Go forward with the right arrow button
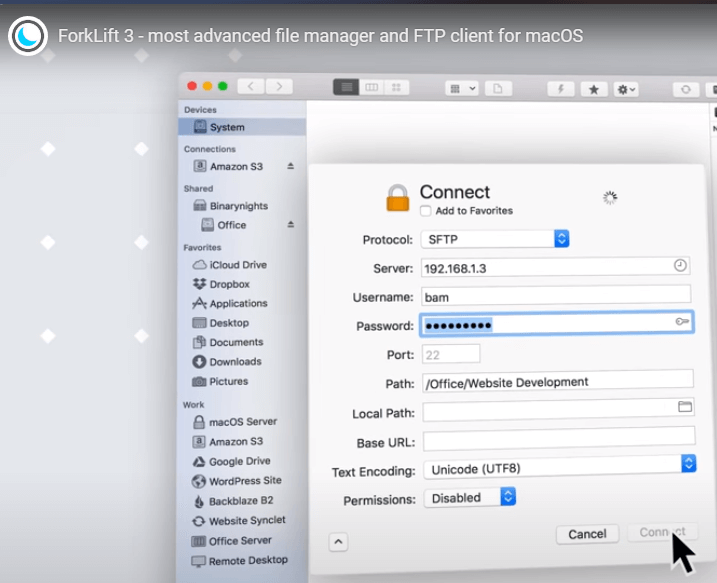 click(279, 86)
